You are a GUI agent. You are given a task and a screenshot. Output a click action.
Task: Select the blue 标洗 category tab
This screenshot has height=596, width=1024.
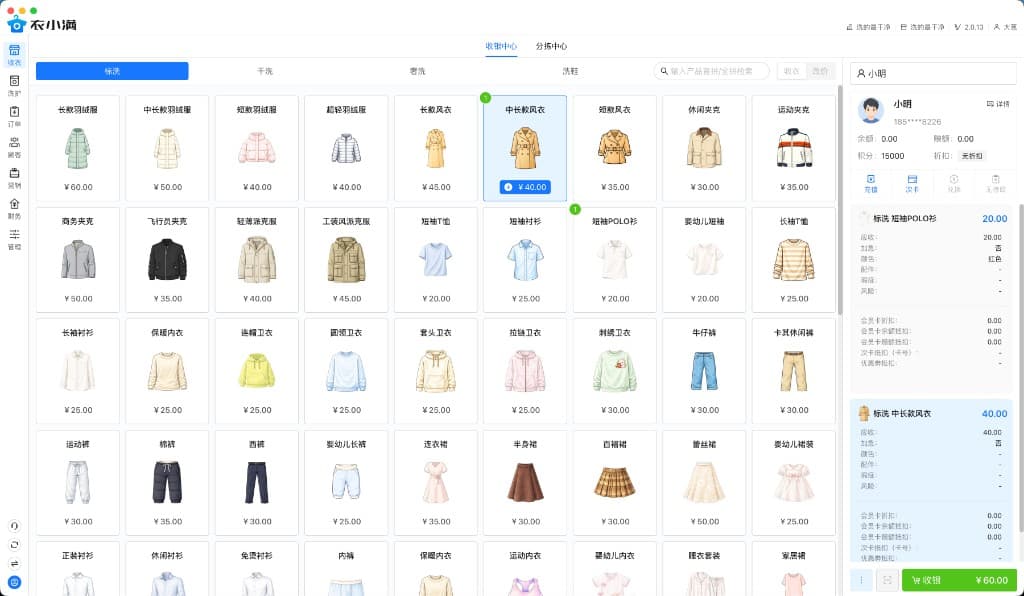pyautogui.click(x=112, y=71)
